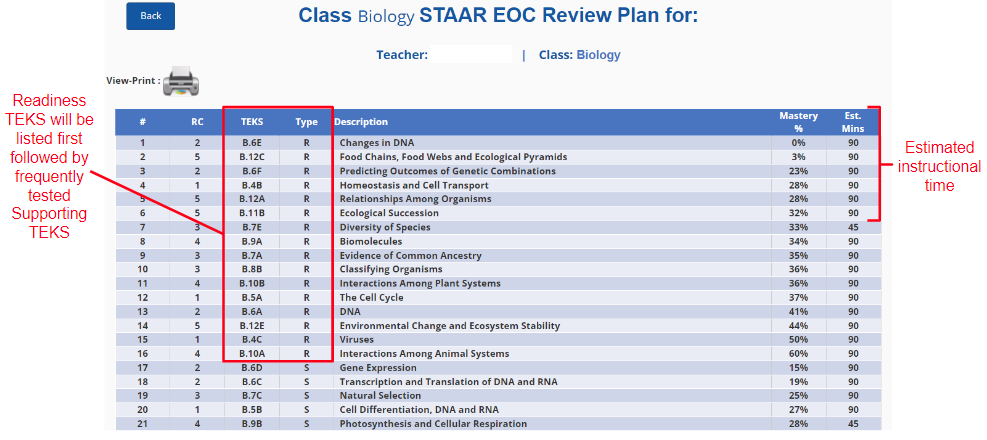The width and height of the screenshot is (987, 440).
Task: Select the Biomolecules description
Action: [371, 241]
